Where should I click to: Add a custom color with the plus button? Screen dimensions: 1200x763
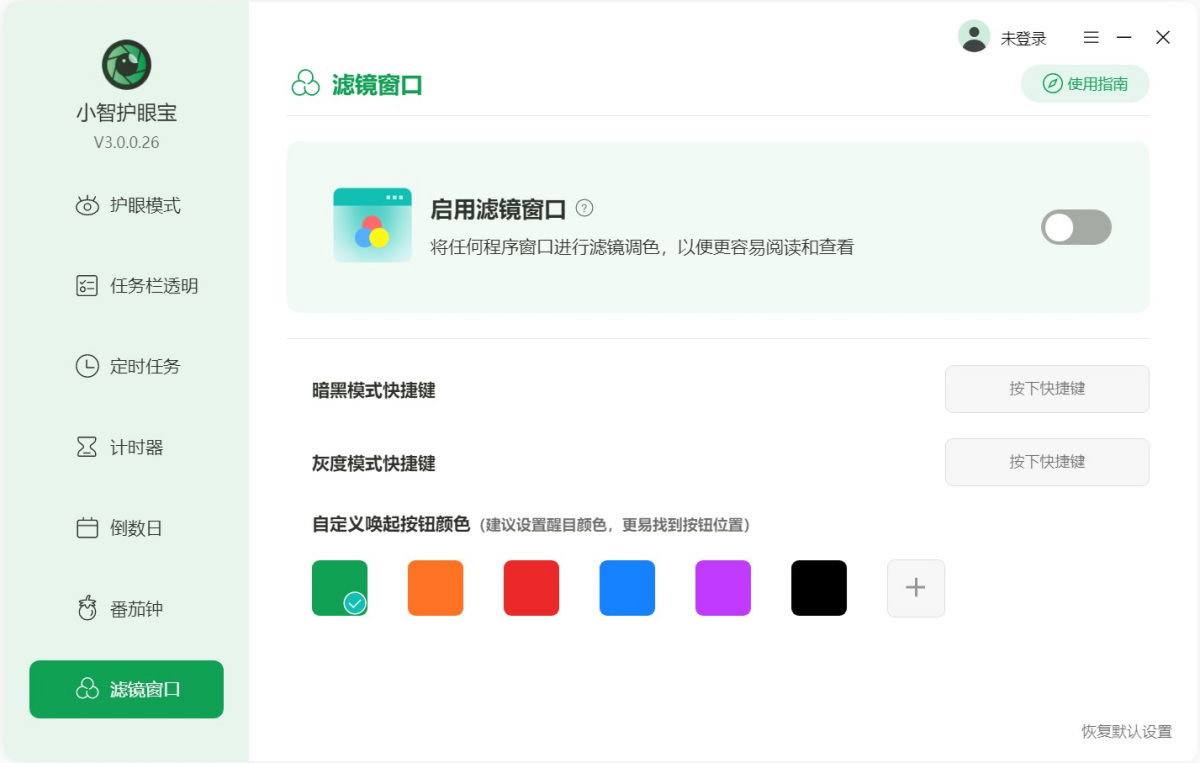point(915,587)
